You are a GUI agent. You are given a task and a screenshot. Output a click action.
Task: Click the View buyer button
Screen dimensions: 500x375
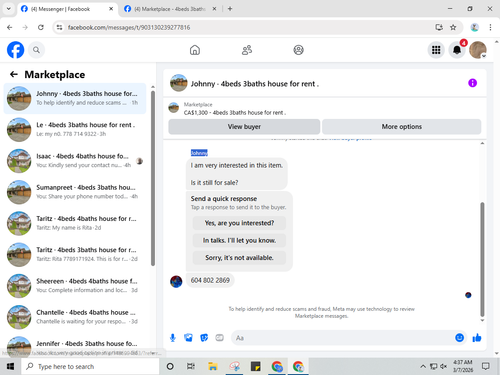coord(244,127)
